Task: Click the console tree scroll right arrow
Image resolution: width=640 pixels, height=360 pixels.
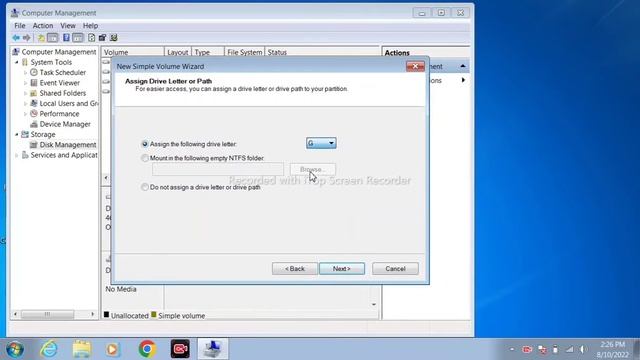Action: pyautogui.click(x=93, y=314)
